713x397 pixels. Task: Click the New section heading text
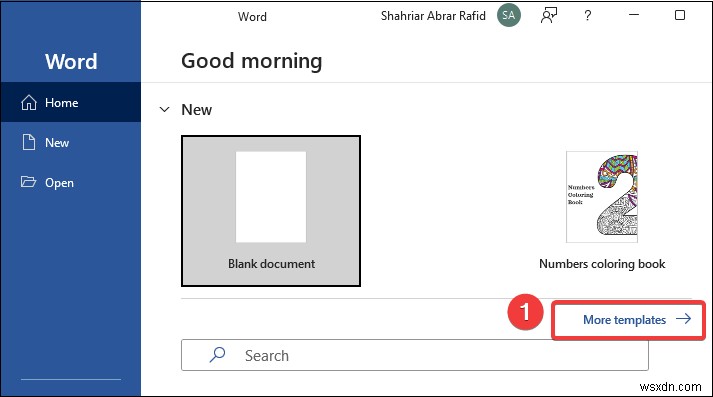click(196, 110)
